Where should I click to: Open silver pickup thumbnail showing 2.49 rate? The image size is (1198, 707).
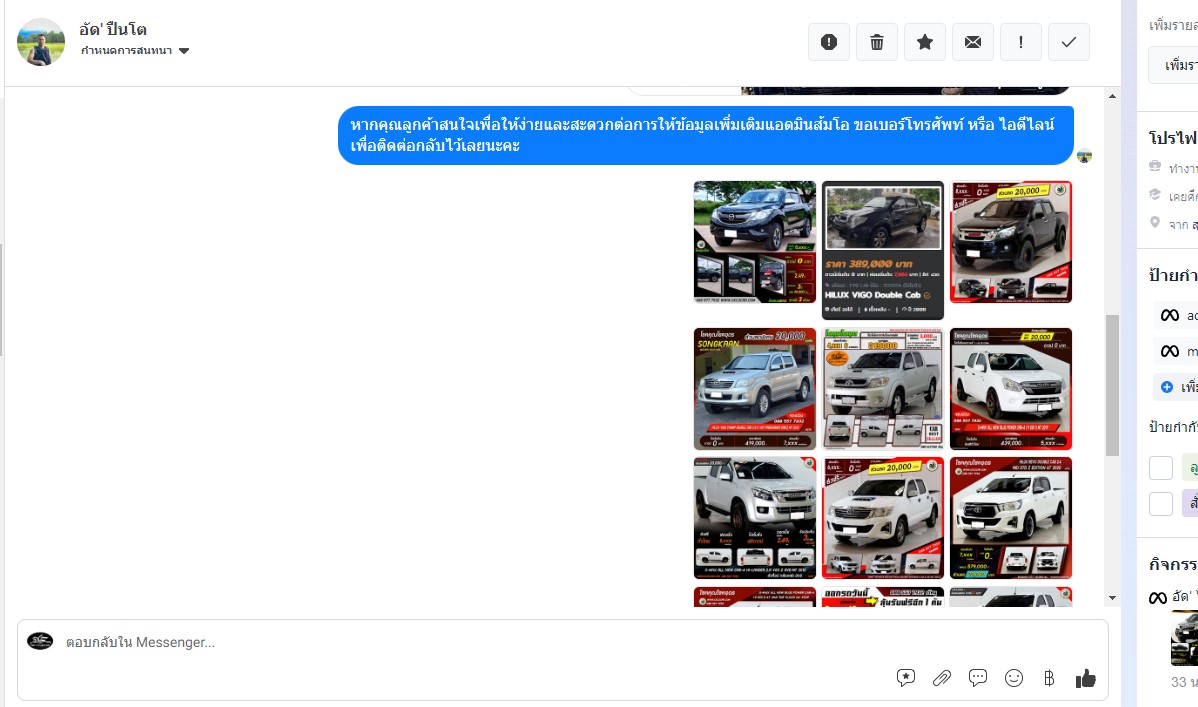point(755,517)
